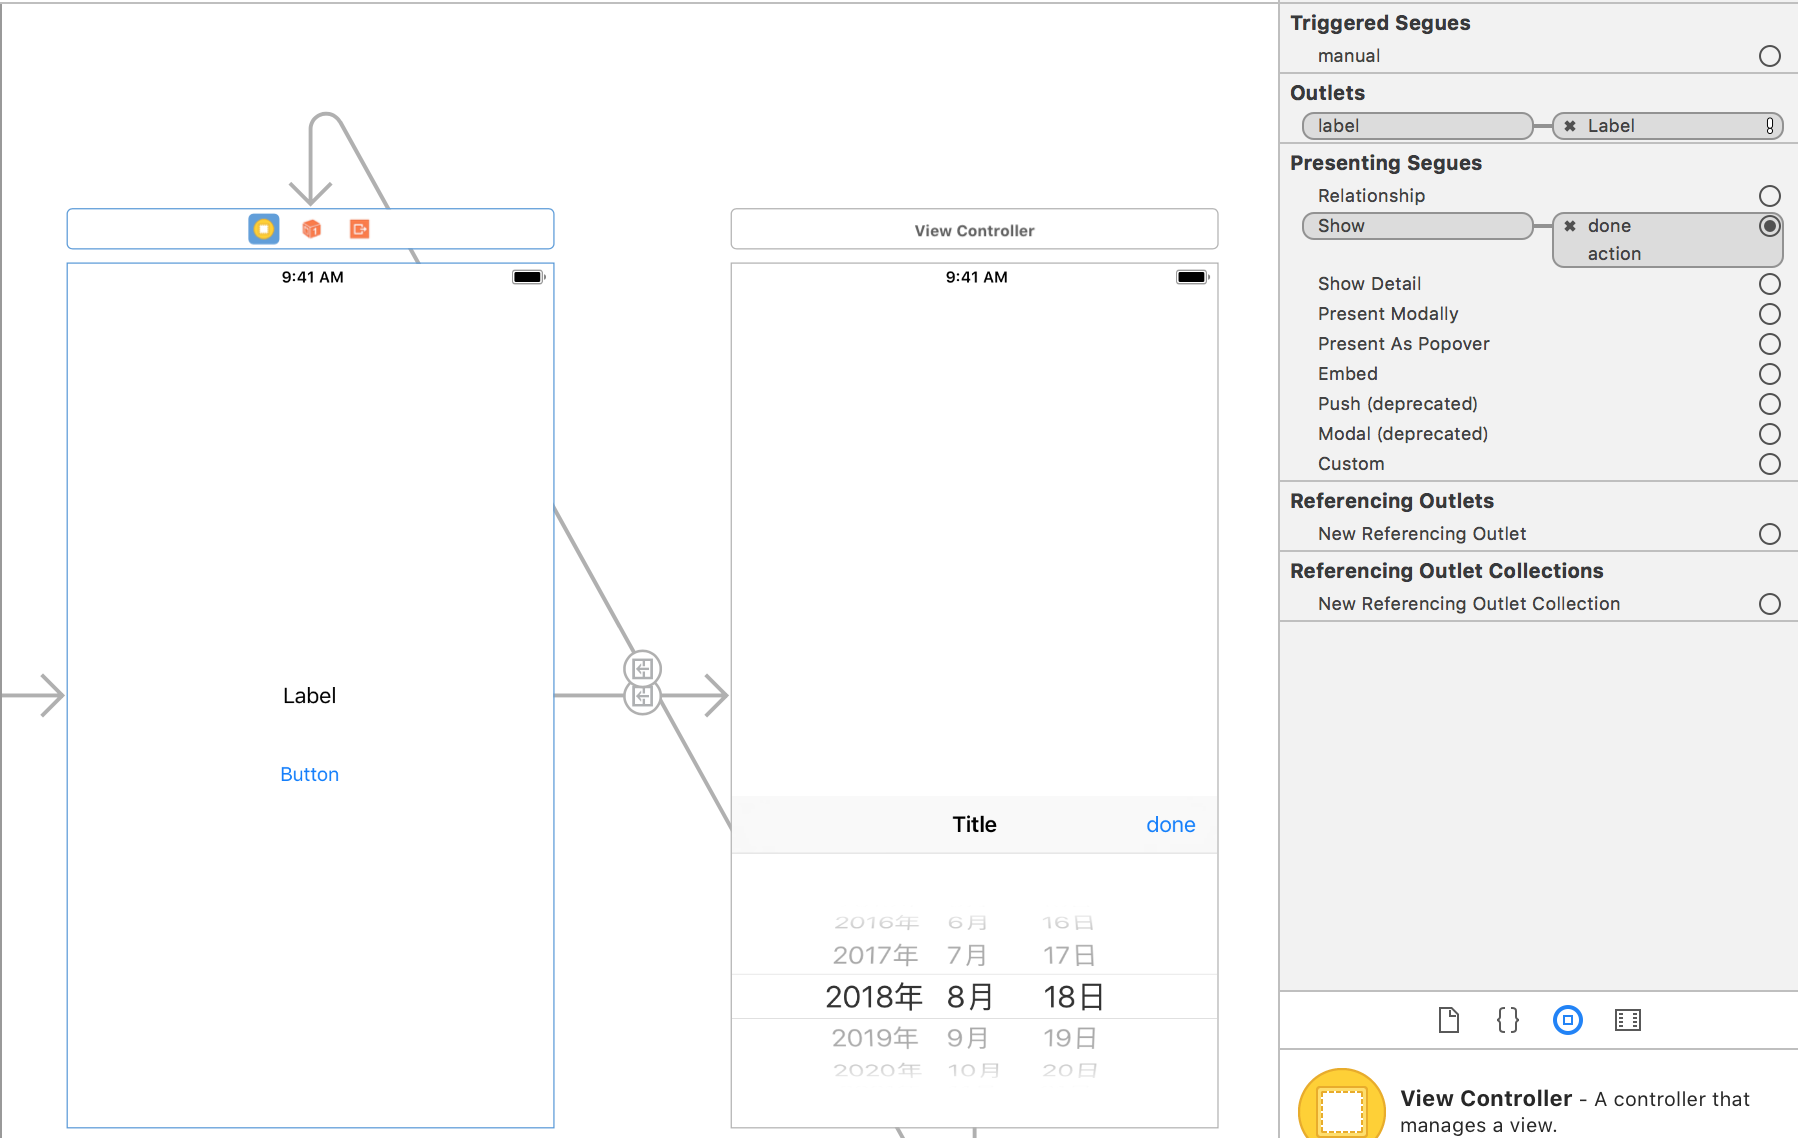Open the File inspector document icon
1798x1138 pixels.
click(x=1448, y=1020)
